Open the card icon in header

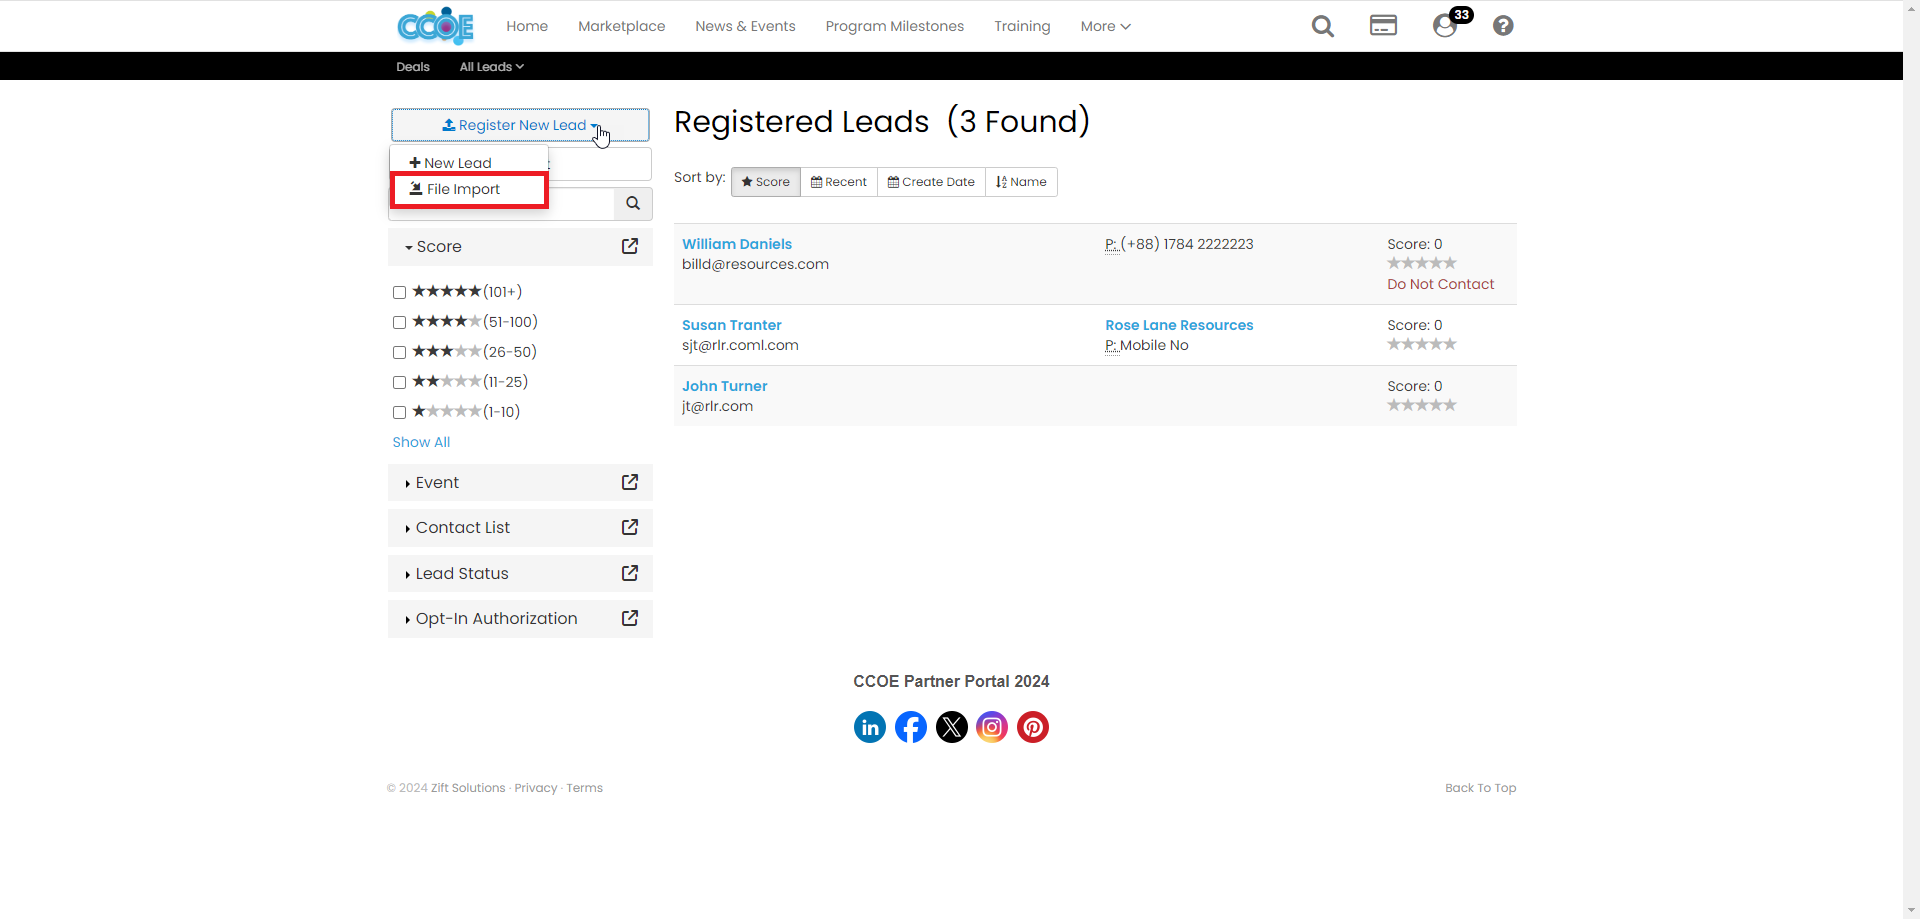click(x=1383, y=26)
